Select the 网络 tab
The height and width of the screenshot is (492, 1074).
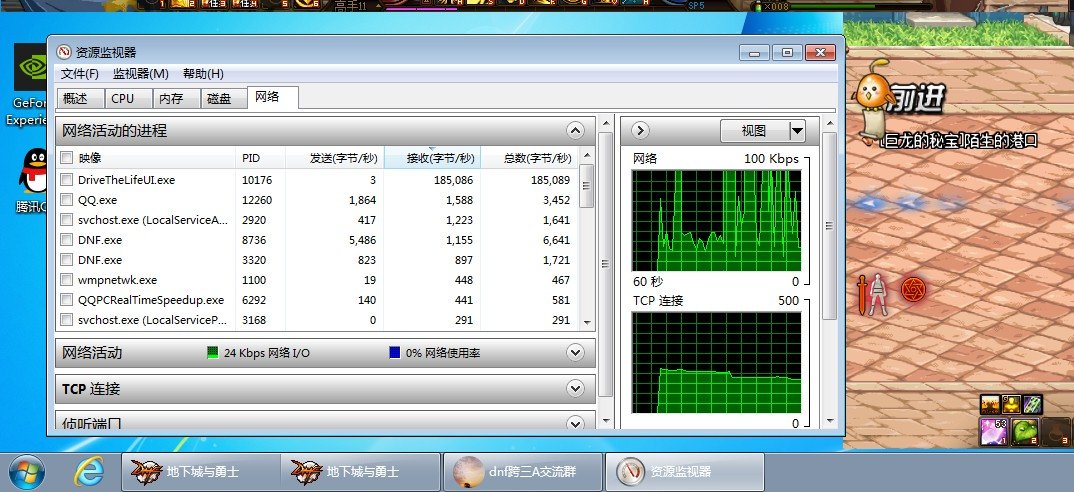tap(273, 97)
